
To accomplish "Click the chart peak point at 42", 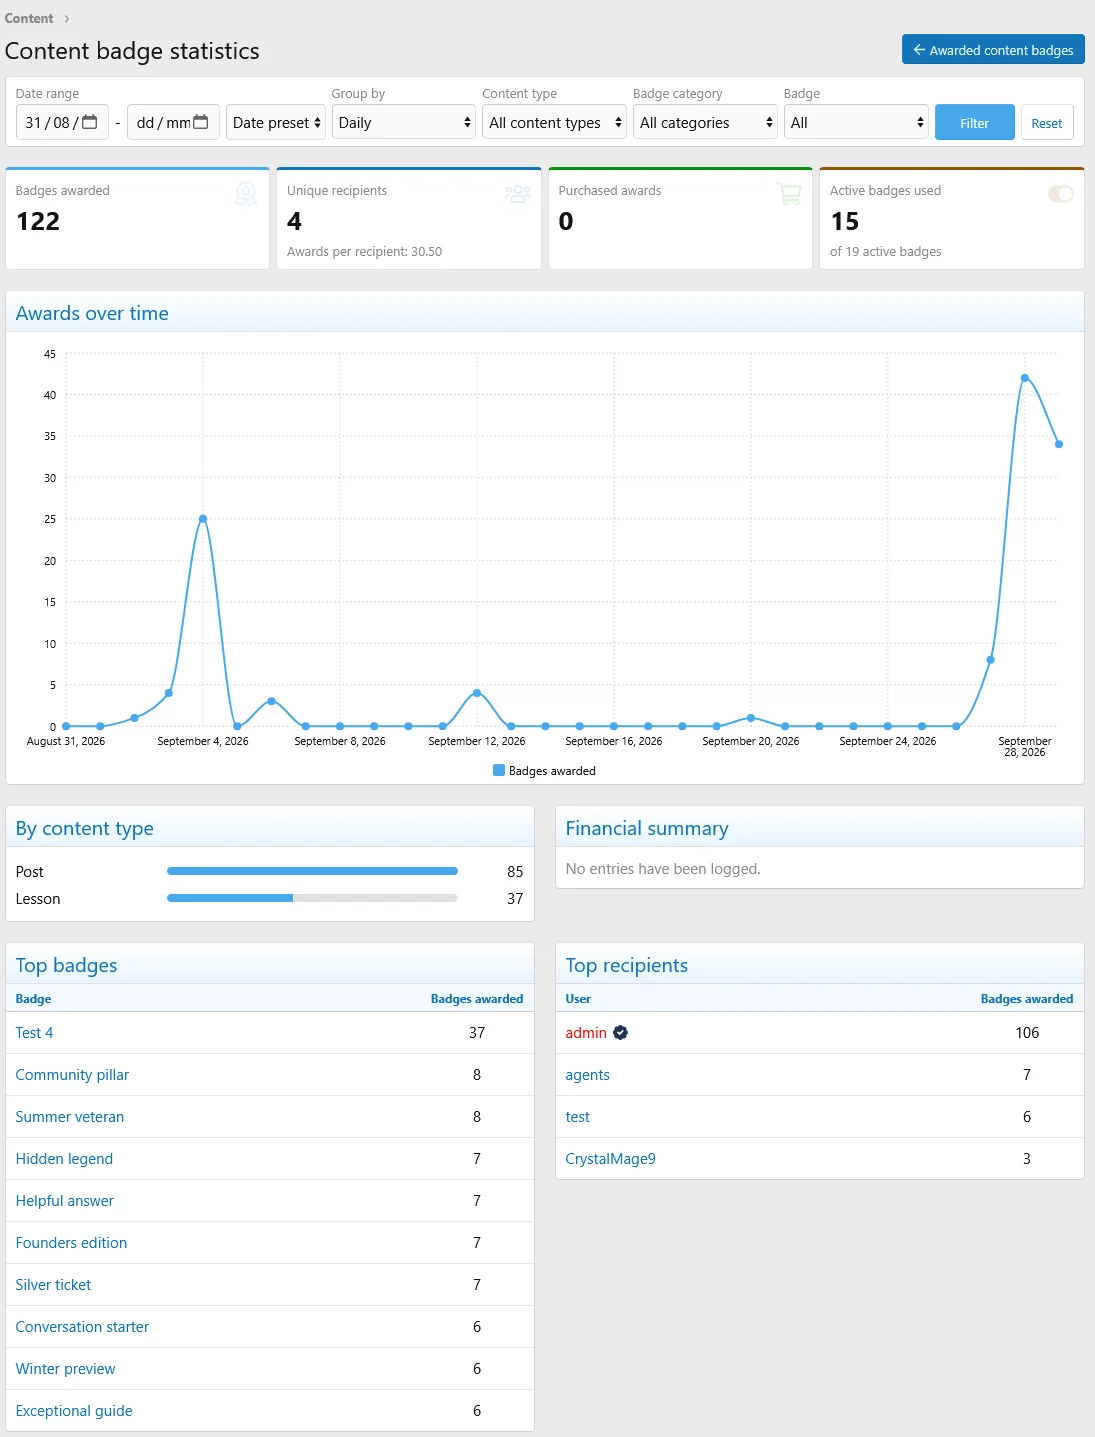I will [1025, 378].
